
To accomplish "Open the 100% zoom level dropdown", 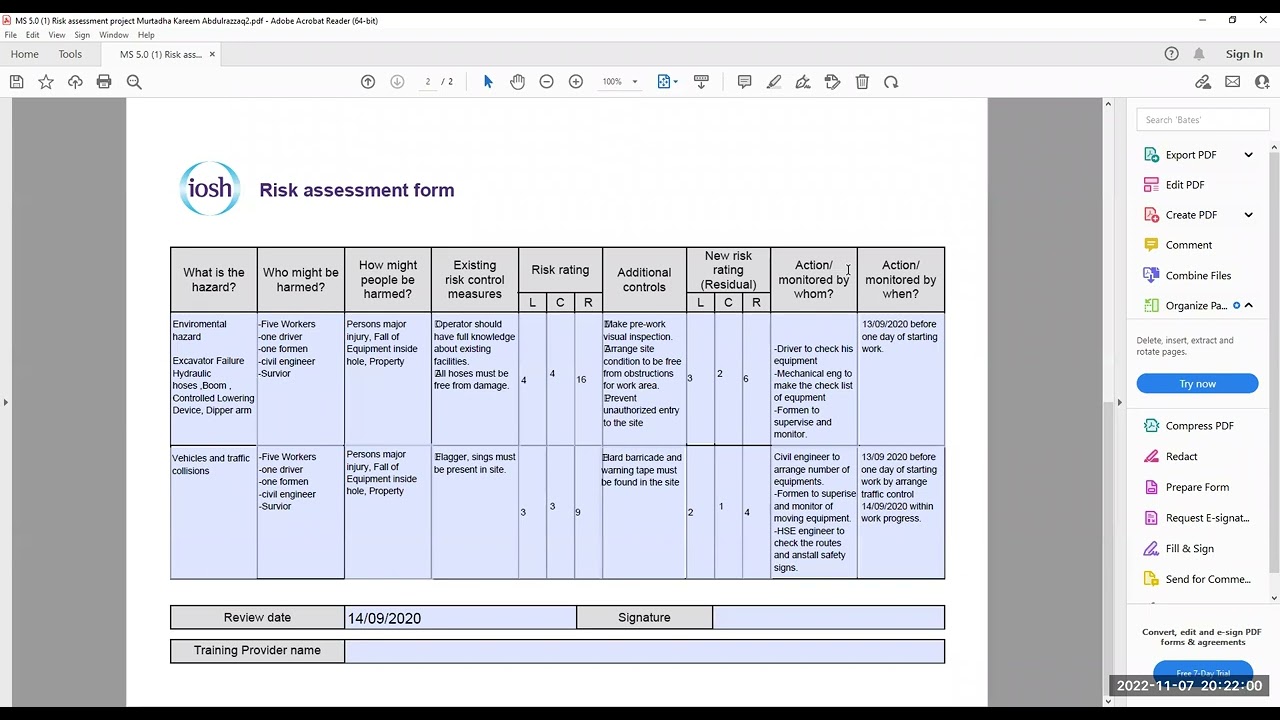I will coord(620,82).
